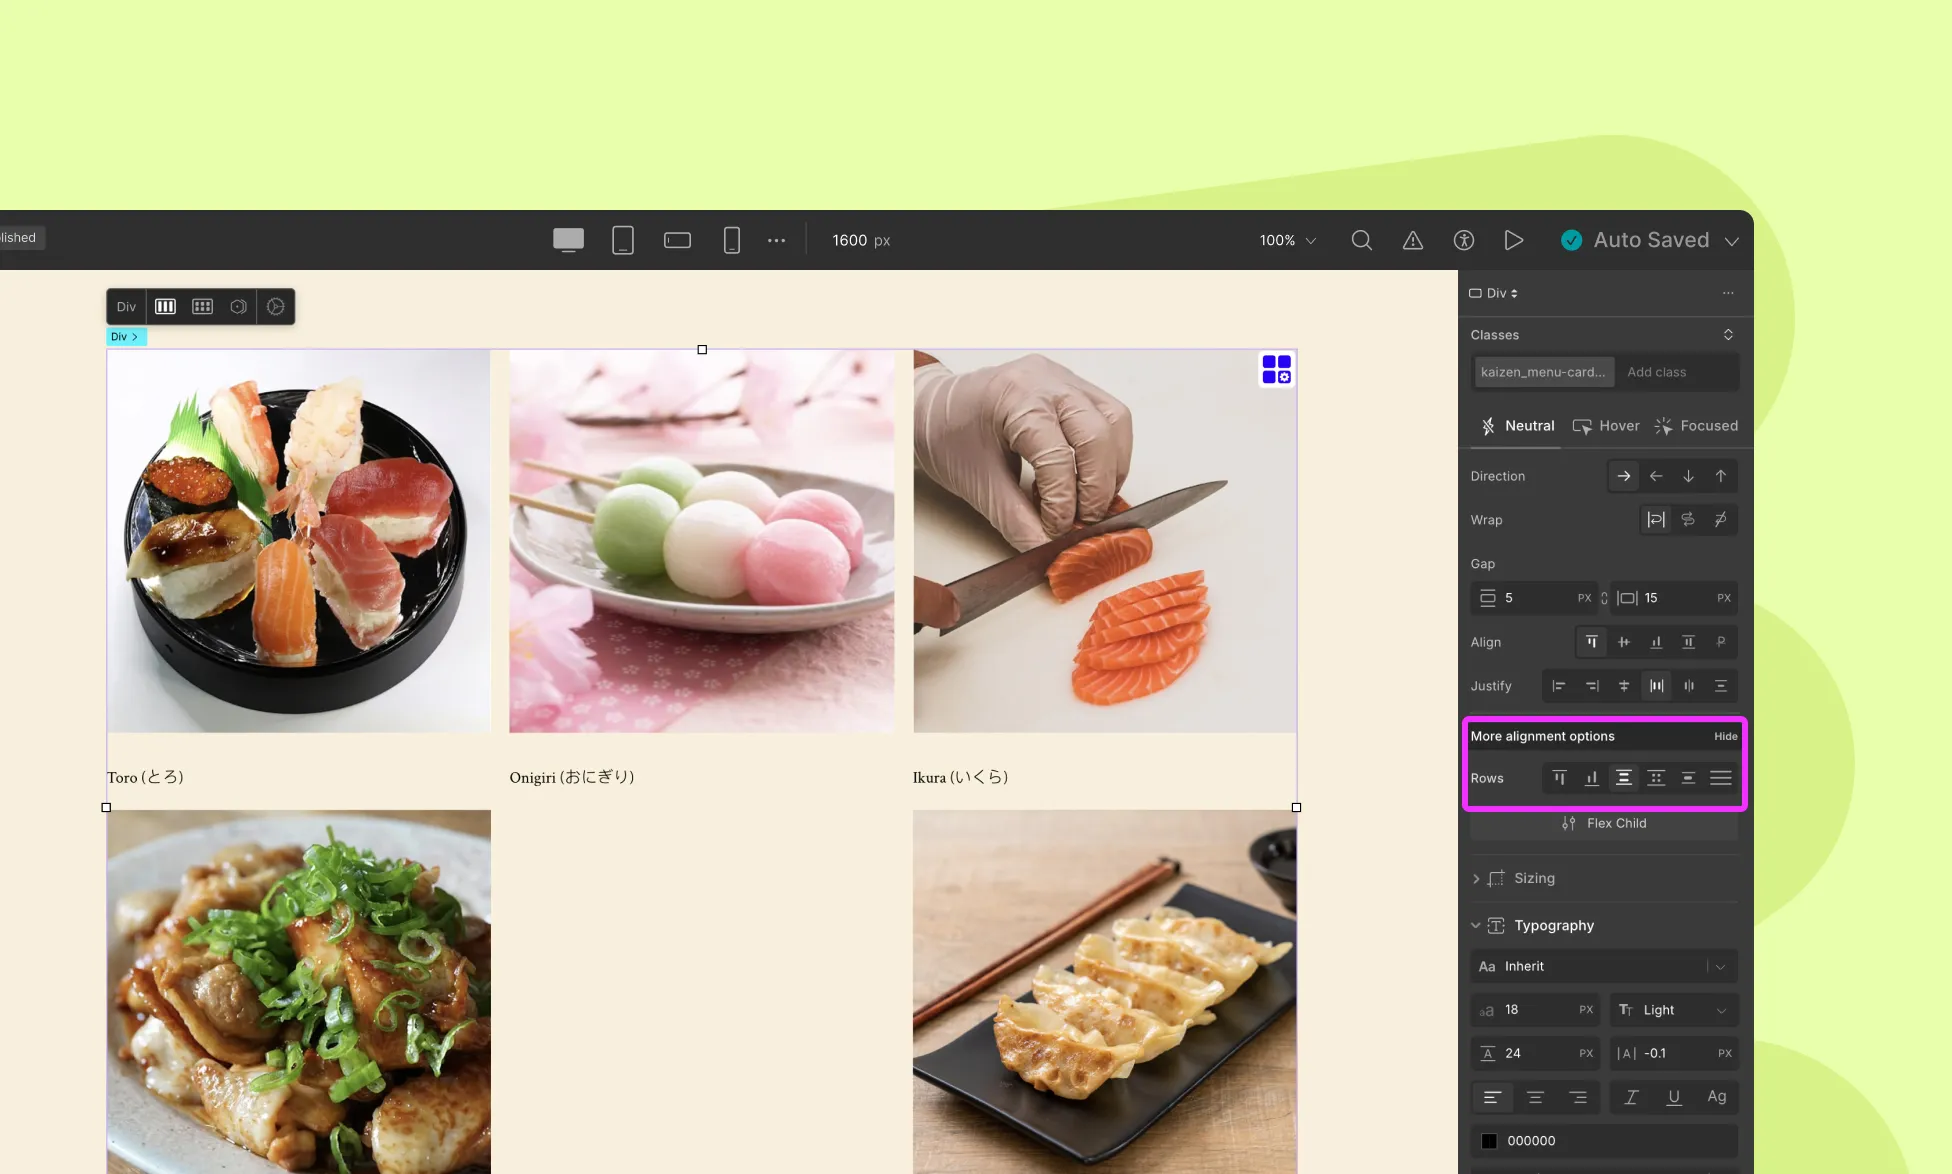Switch to landscape phone viewport
This screenshot has height=1174, width=1952.
click(677, 240)
